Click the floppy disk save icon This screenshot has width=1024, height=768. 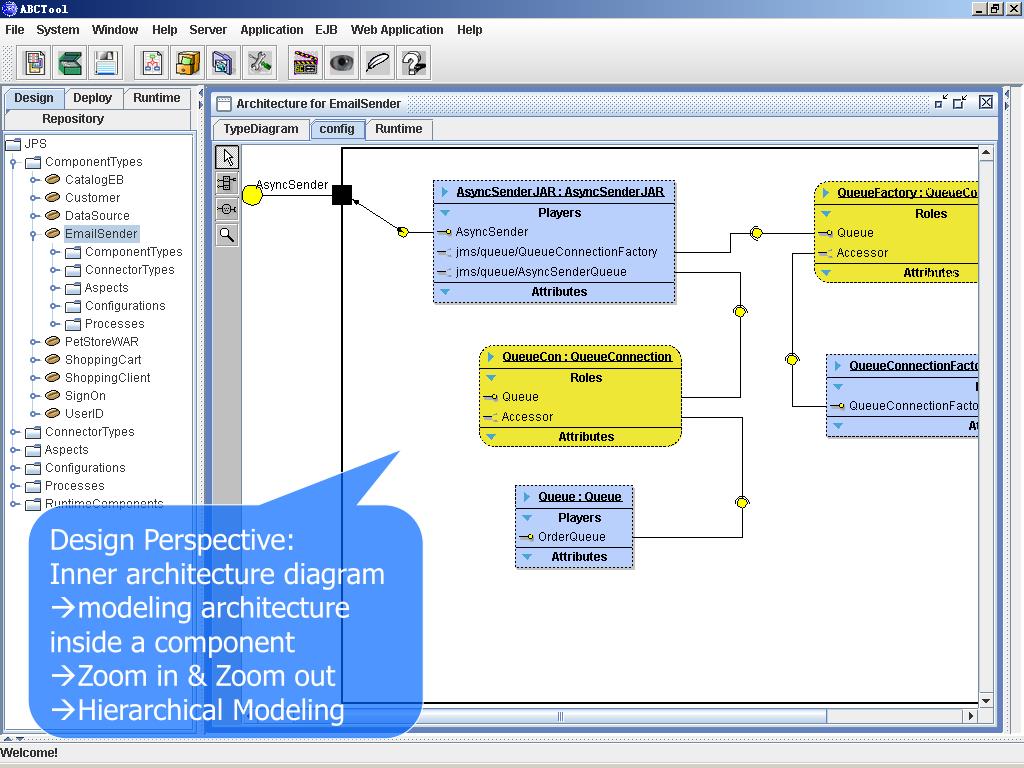(105, 63)
